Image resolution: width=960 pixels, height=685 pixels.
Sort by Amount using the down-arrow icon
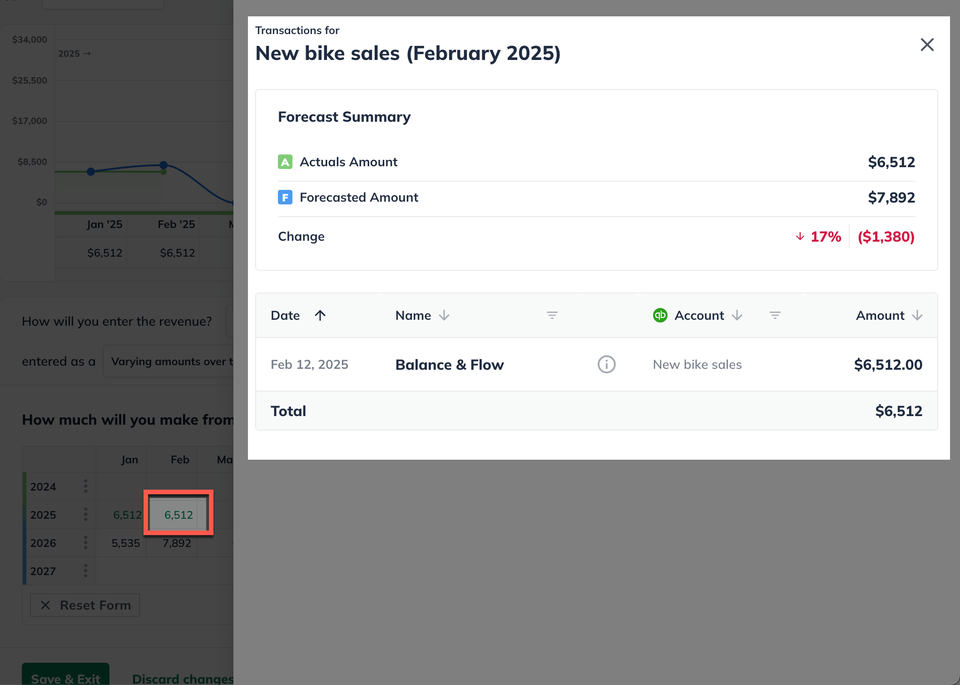pyautogui.click(x=917, y=315)
